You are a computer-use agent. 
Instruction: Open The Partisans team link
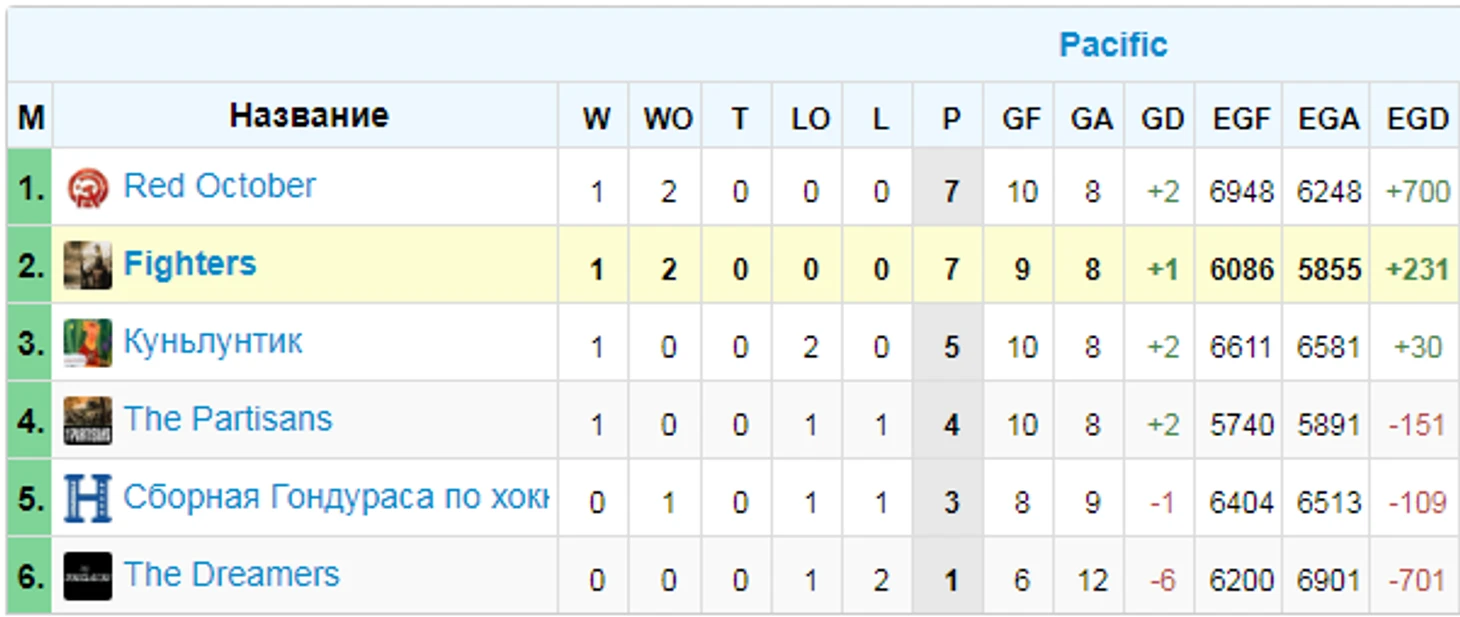point(227,419)
